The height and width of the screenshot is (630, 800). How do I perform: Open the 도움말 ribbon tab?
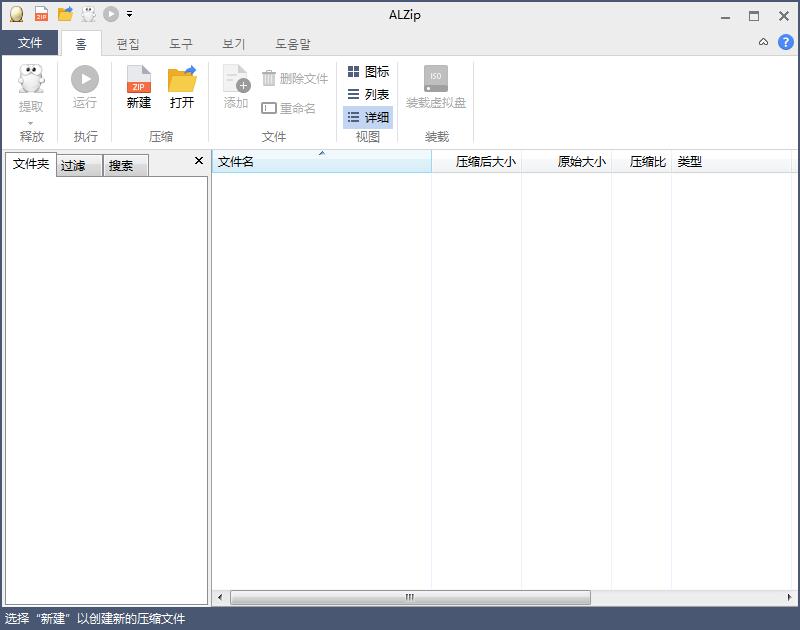[x=293, y=44]
